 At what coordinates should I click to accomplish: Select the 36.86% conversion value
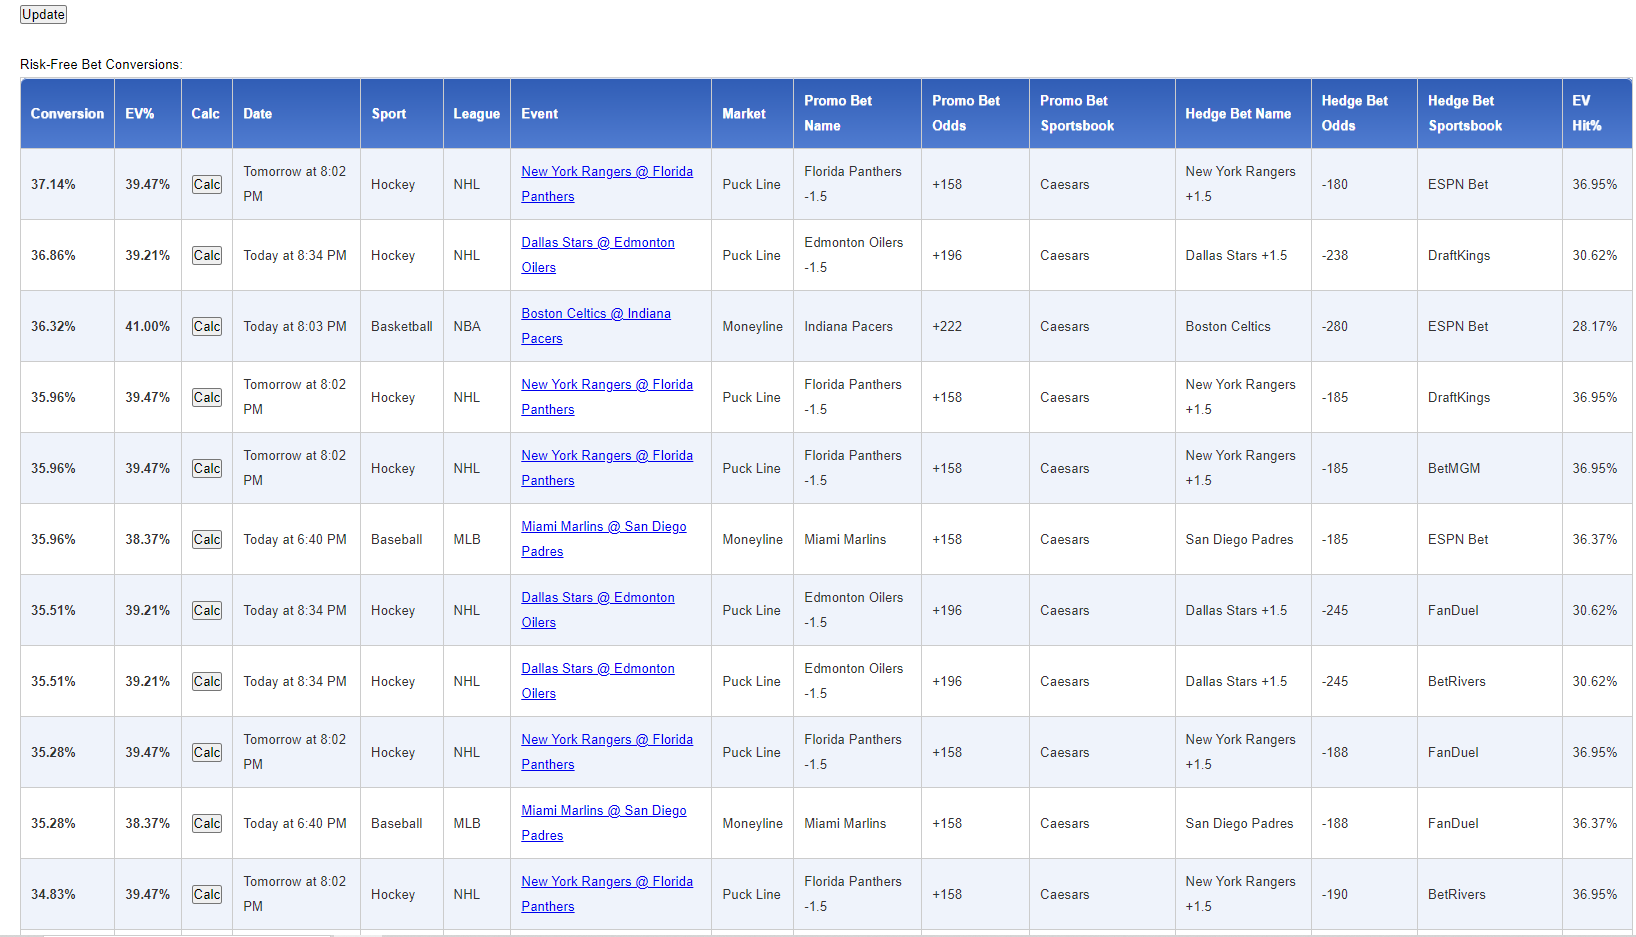53,255
